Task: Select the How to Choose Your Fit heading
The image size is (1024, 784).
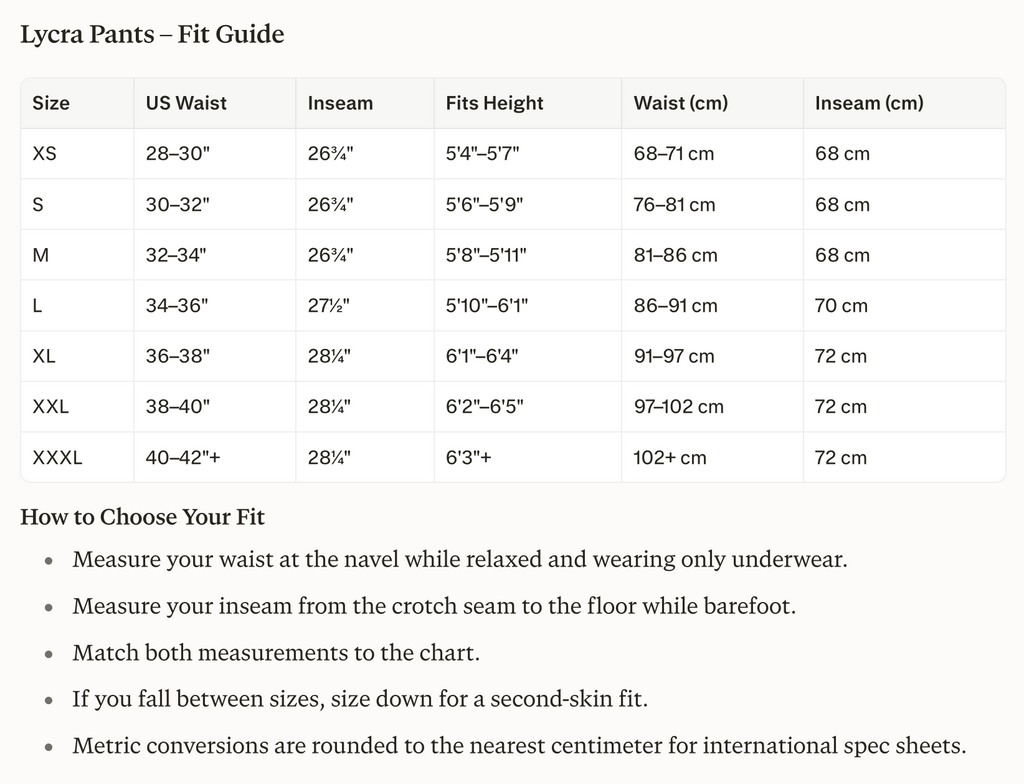Action: [x=142, y=517]
